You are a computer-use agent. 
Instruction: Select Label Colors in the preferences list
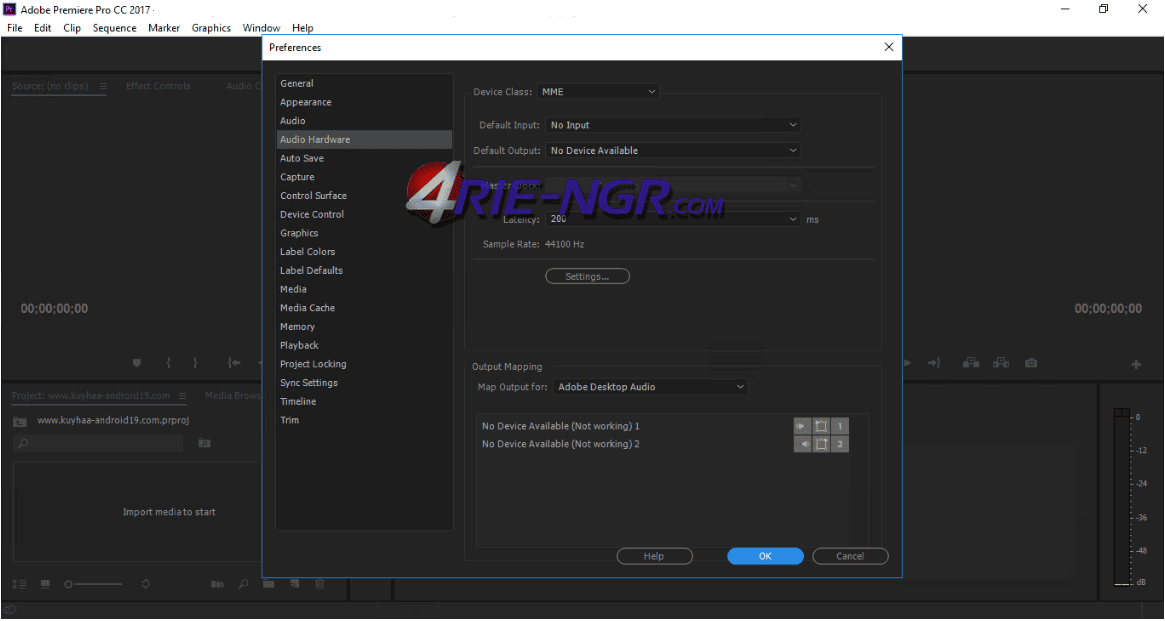(364, 252)
